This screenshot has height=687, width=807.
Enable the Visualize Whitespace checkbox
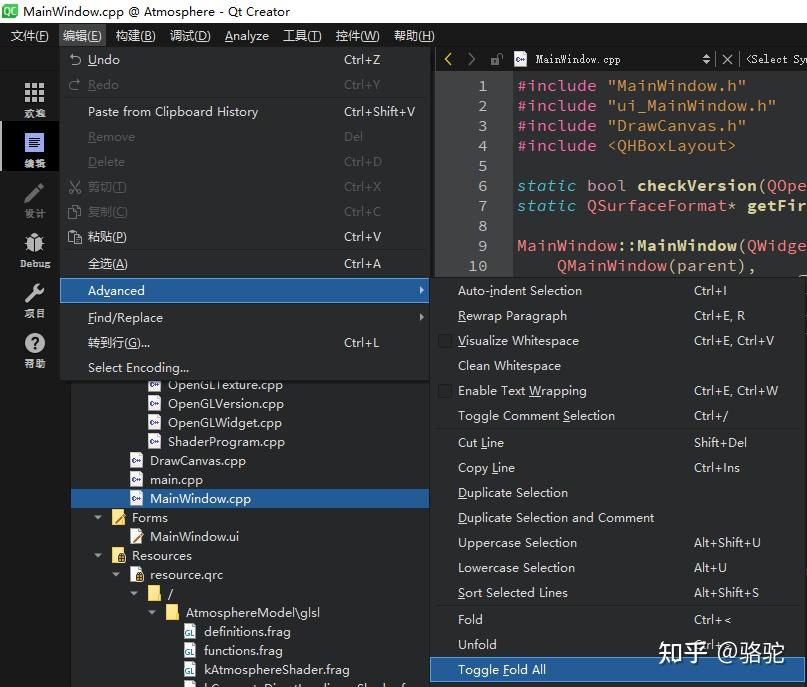[445, 341]
